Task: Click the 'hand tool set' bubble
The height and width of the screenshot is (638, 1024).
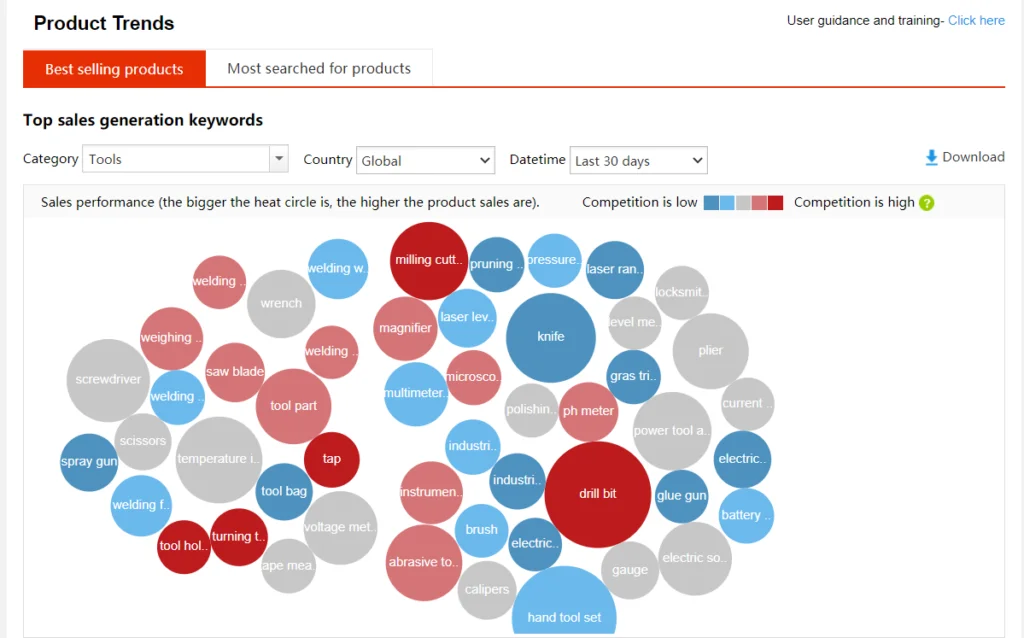Action: 564,601
